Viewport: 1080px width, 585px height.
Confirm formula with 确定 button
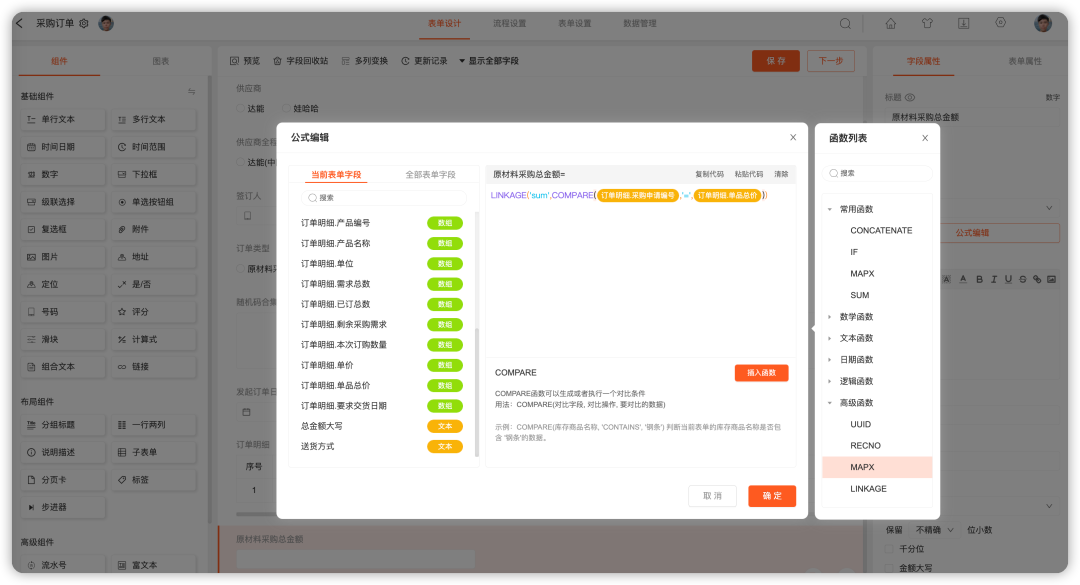point(772,496)
